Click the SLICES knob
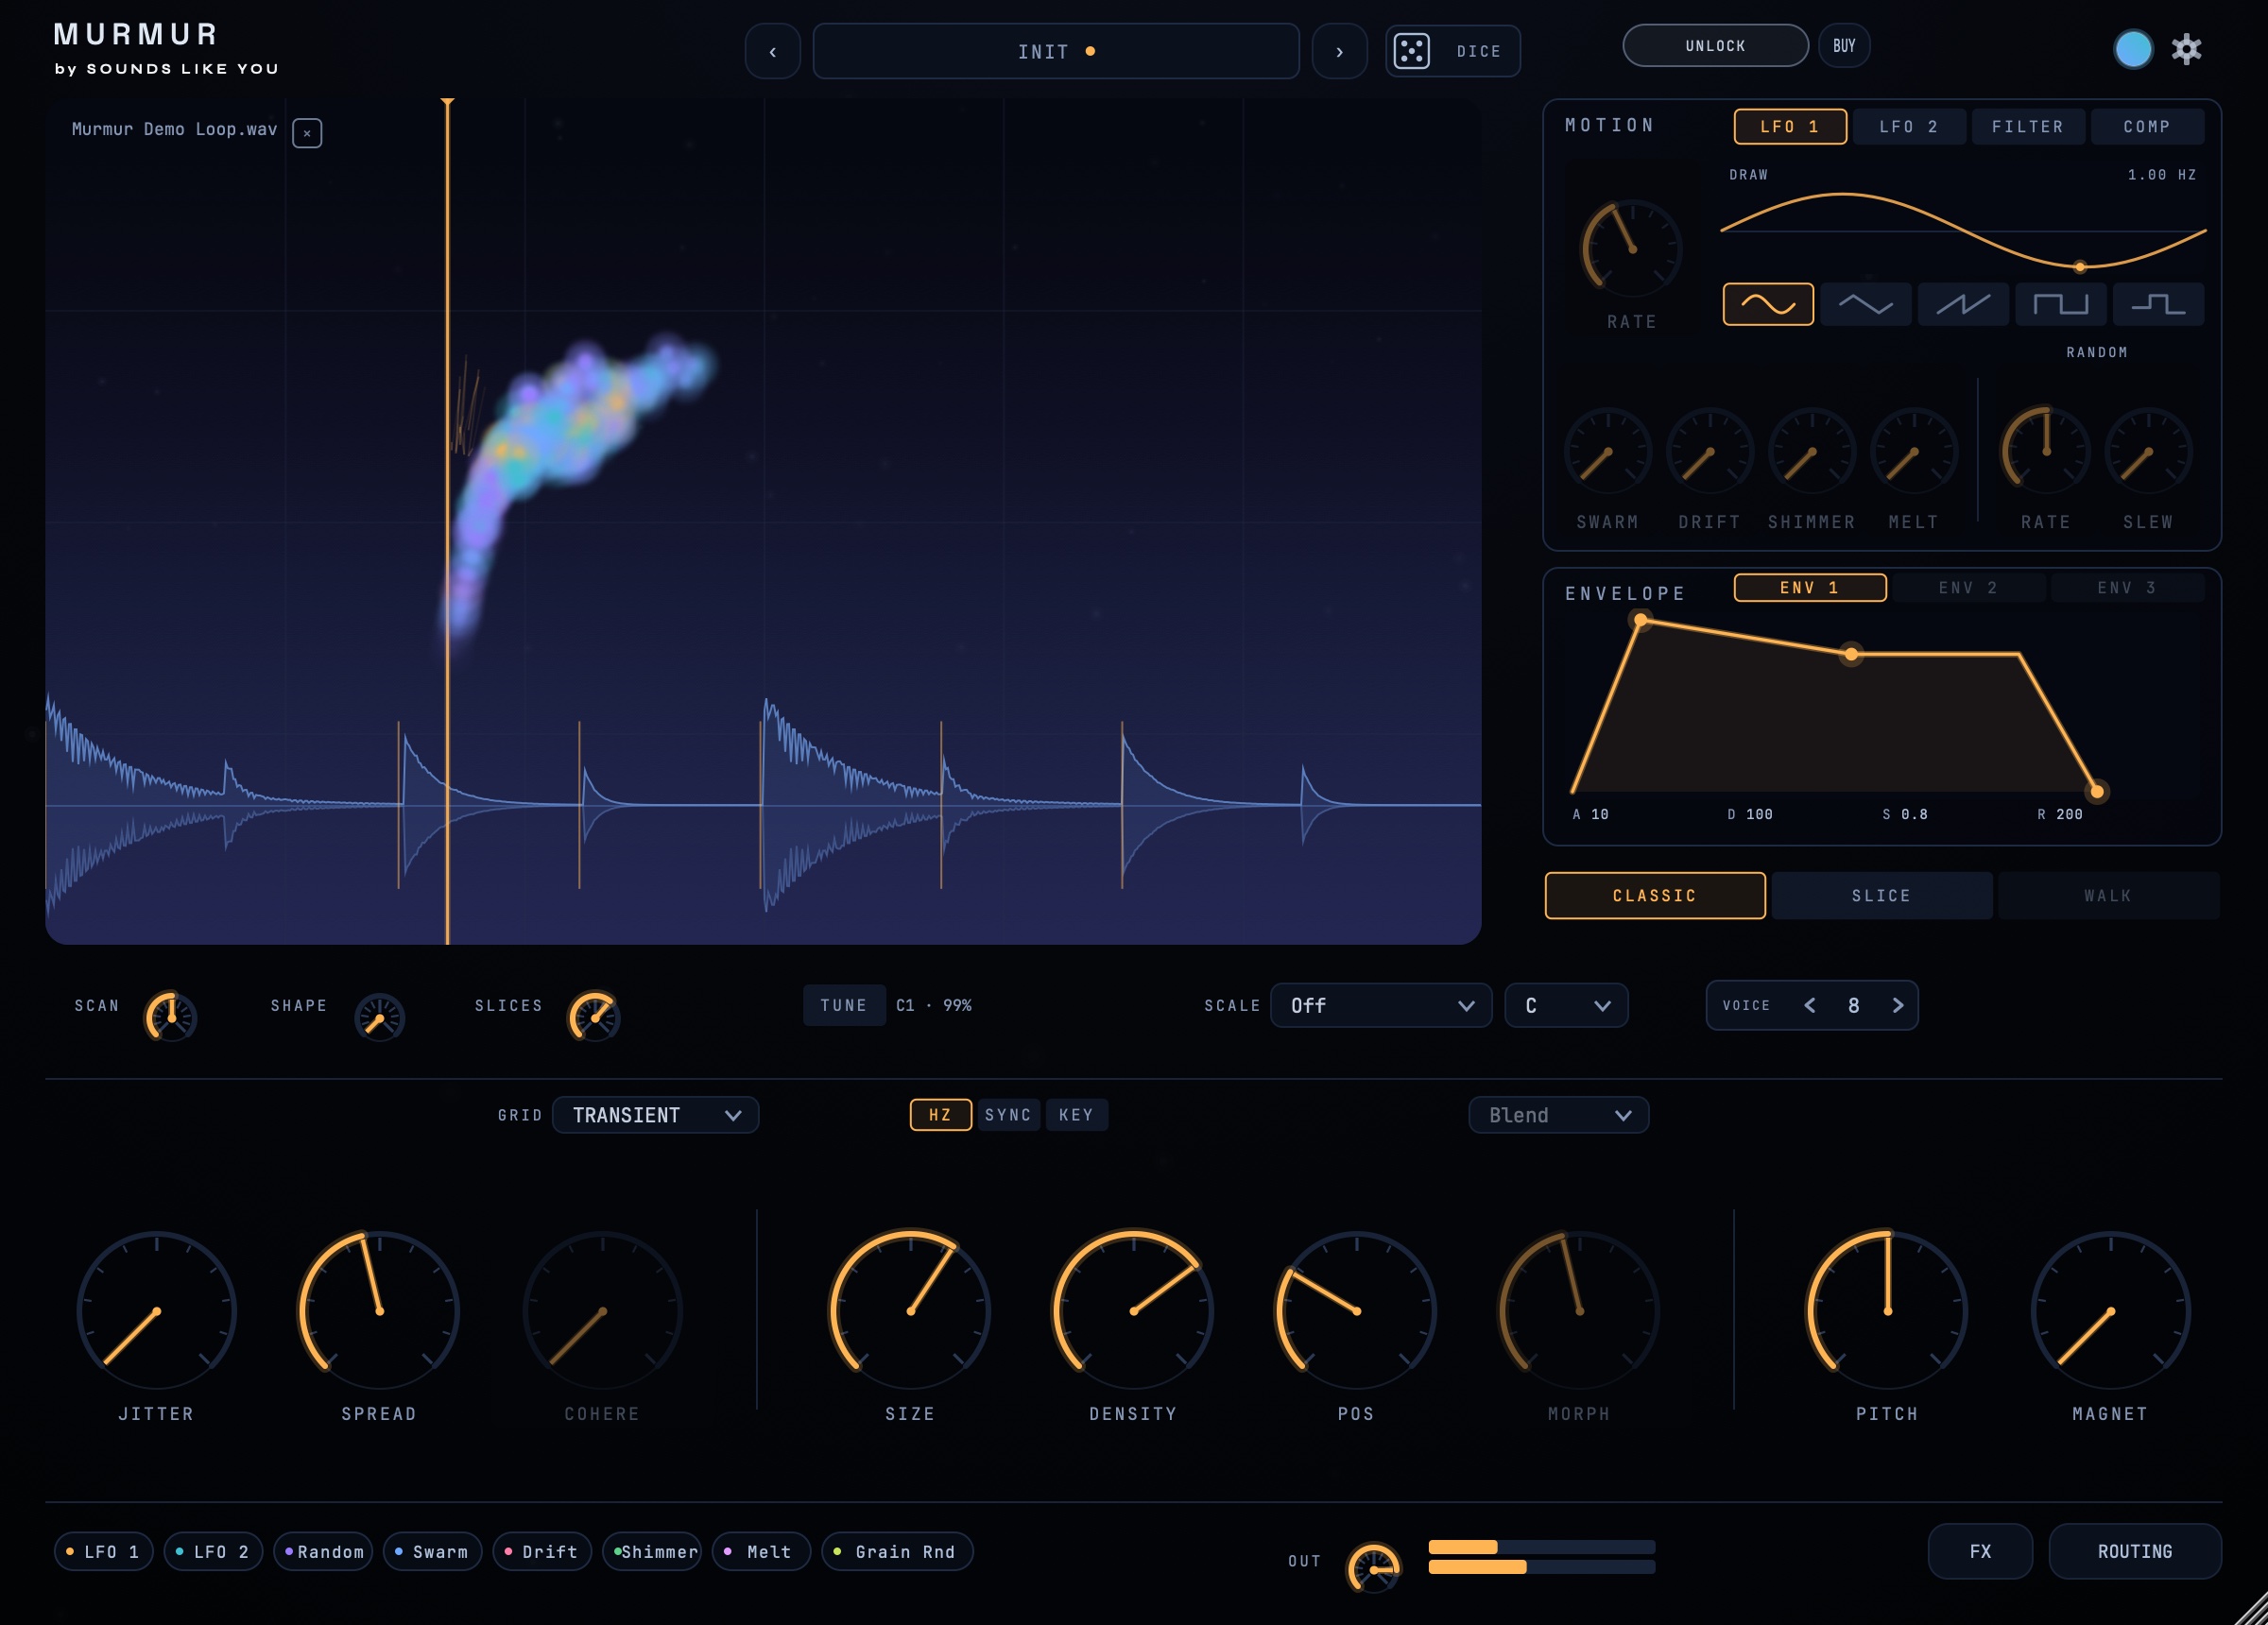 tap(594, 1017)
